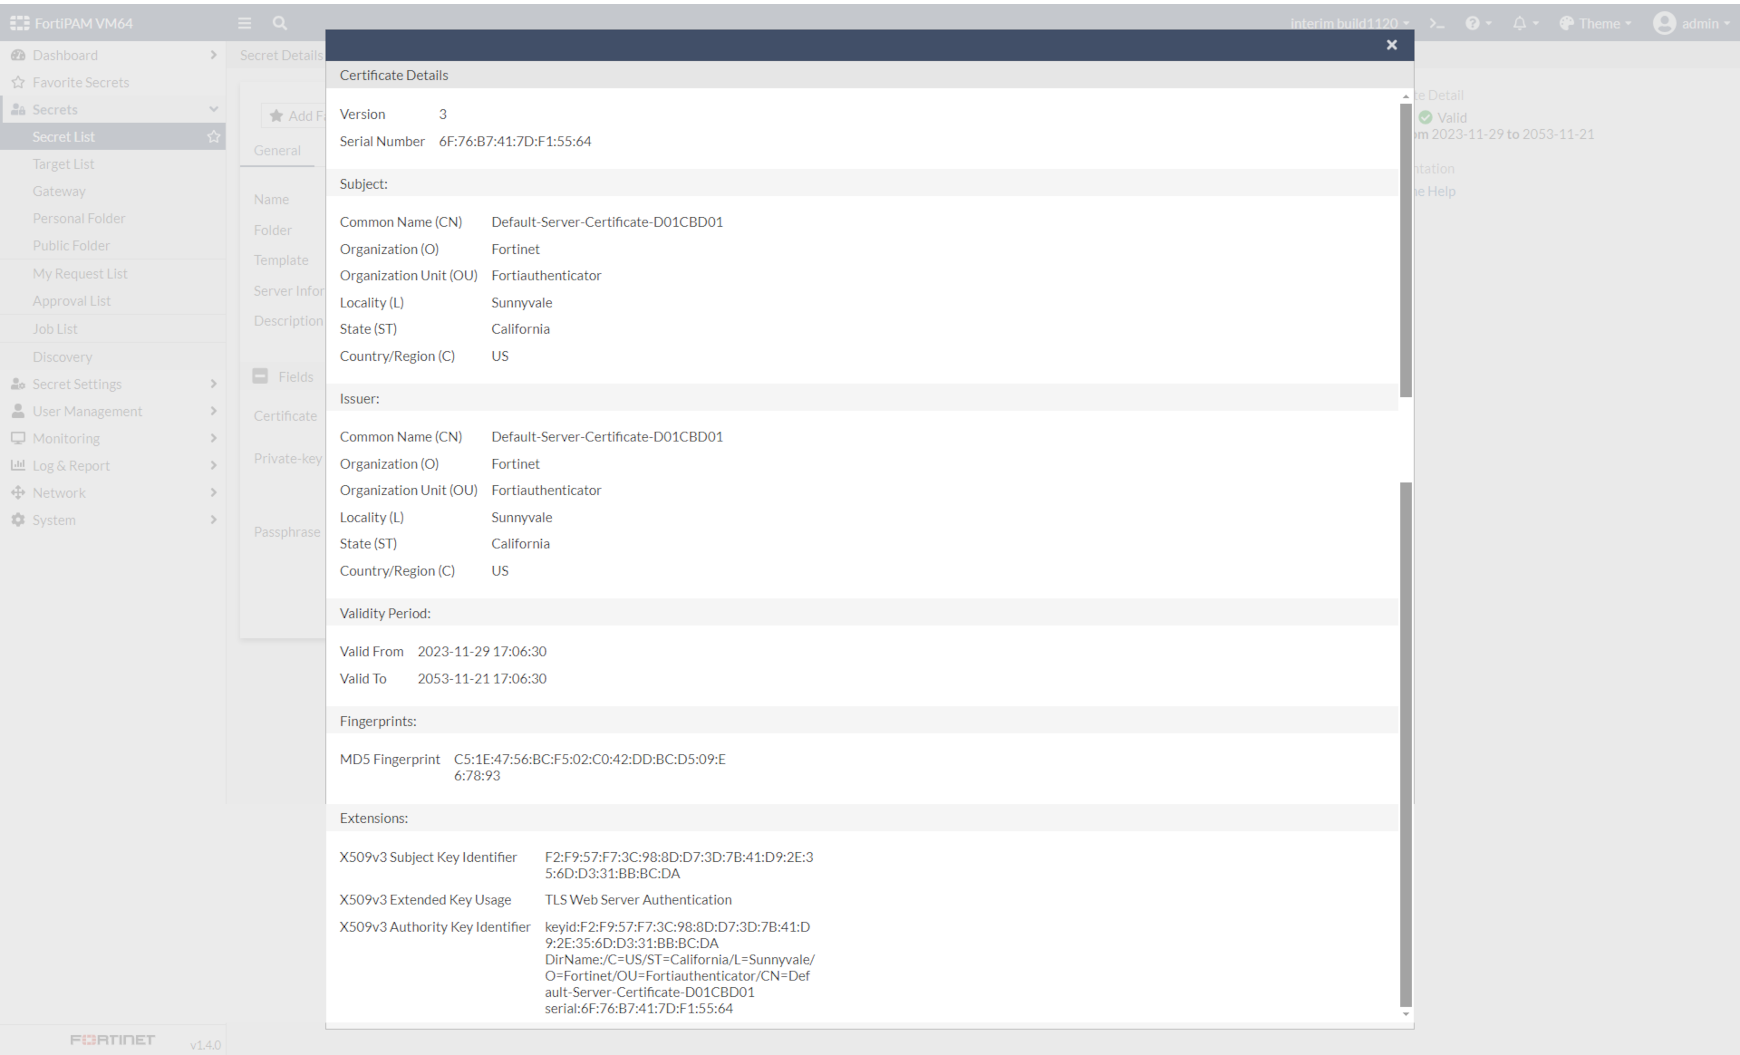Click Subject Common Name Default-Server-Certificate value
Screen dimensions: 1740x1055
click(607, 222)
